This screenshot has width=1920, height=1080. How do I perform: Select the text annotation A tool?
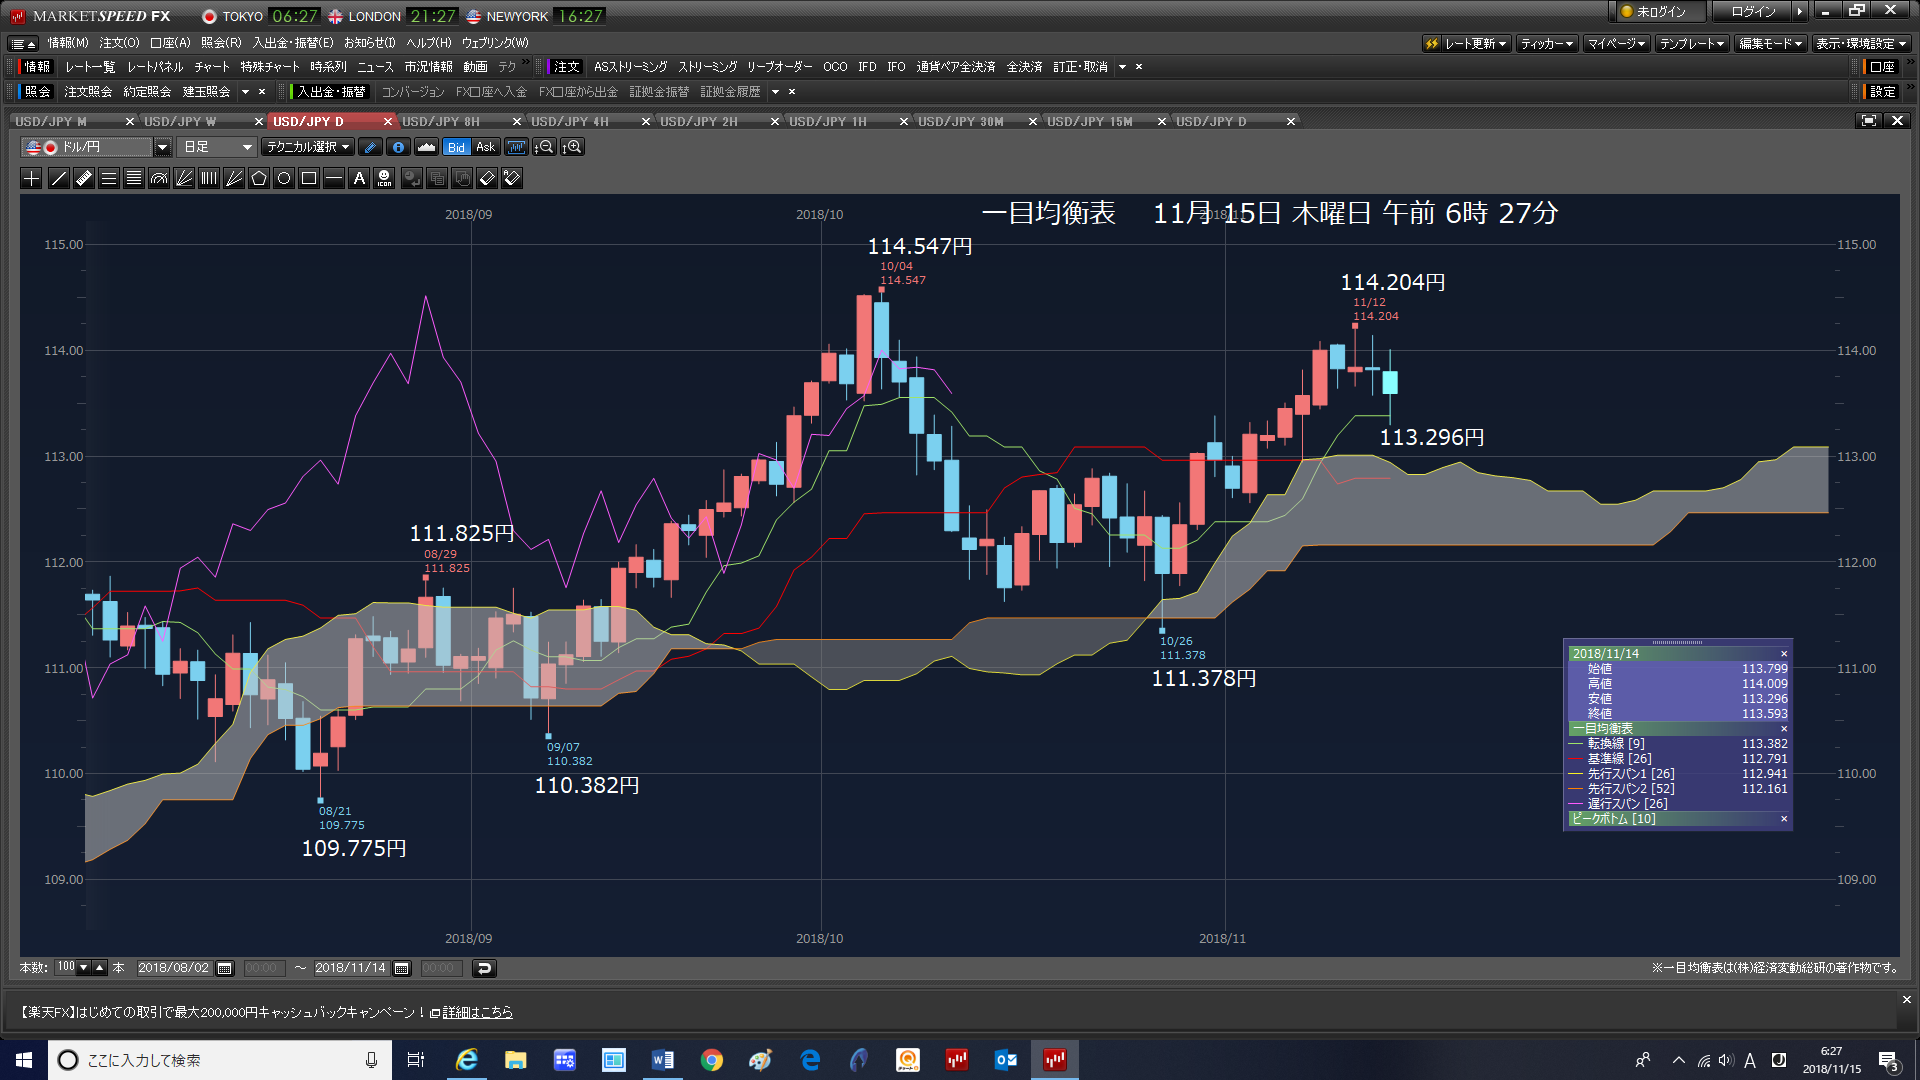359,179
